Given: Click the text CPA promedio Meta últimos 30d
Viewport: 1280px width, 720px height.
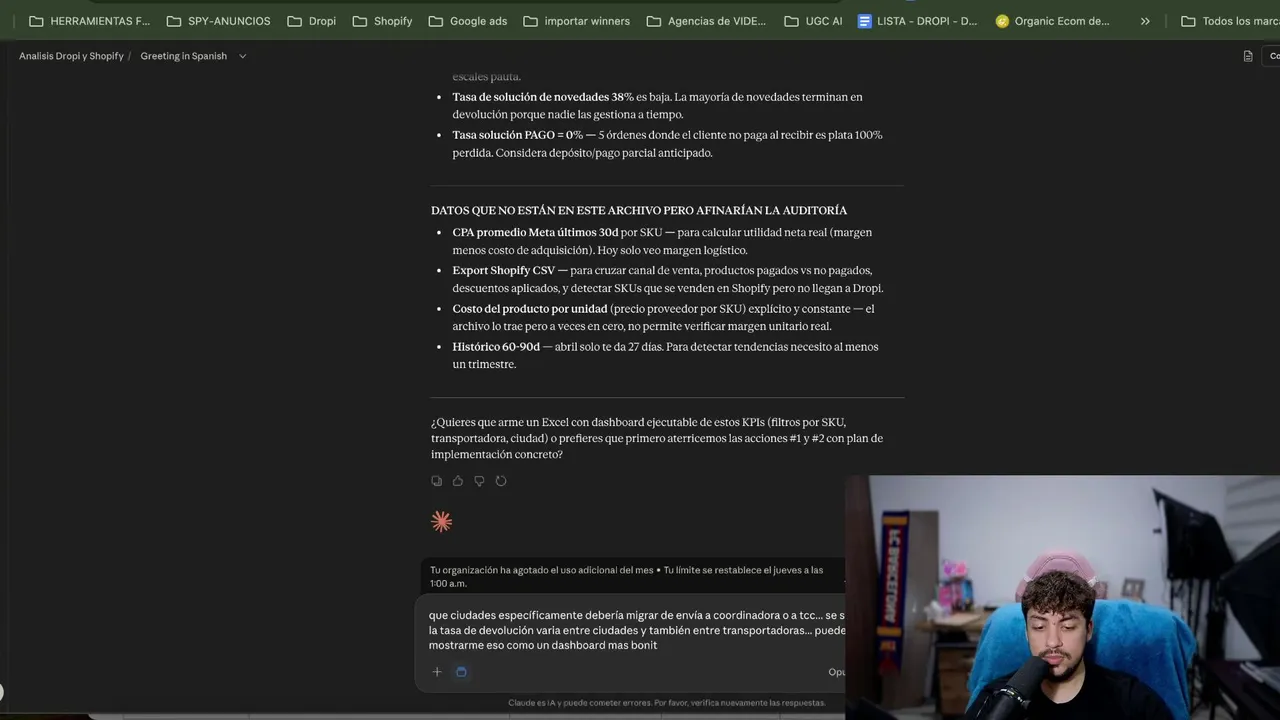Looking at the screenshot, I should [x=535, y=232].
